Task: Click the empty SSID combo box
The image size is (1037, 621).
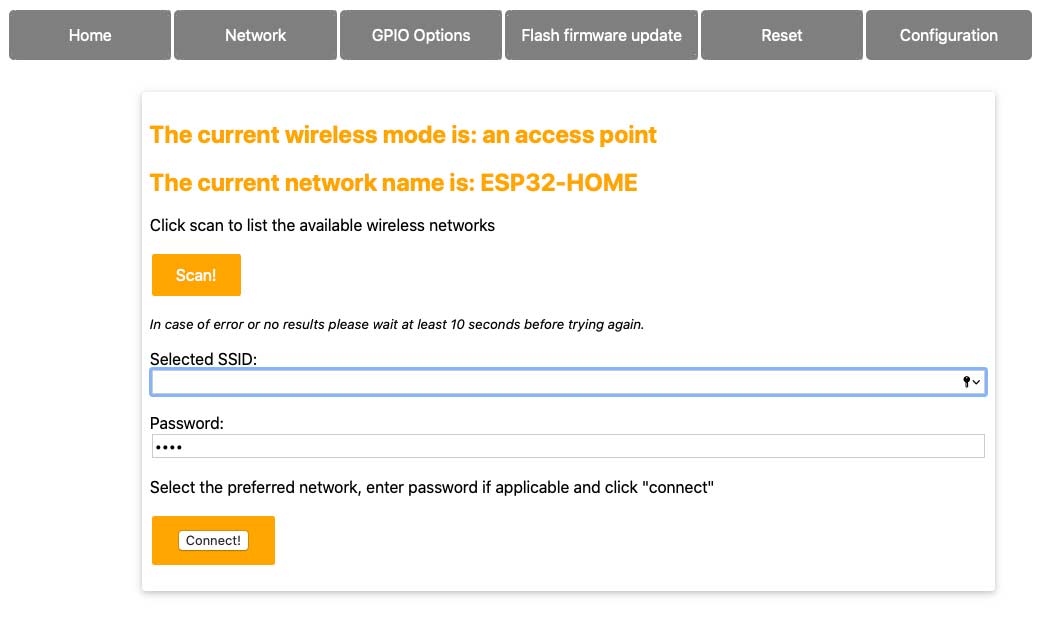Action: click(500, 381)
